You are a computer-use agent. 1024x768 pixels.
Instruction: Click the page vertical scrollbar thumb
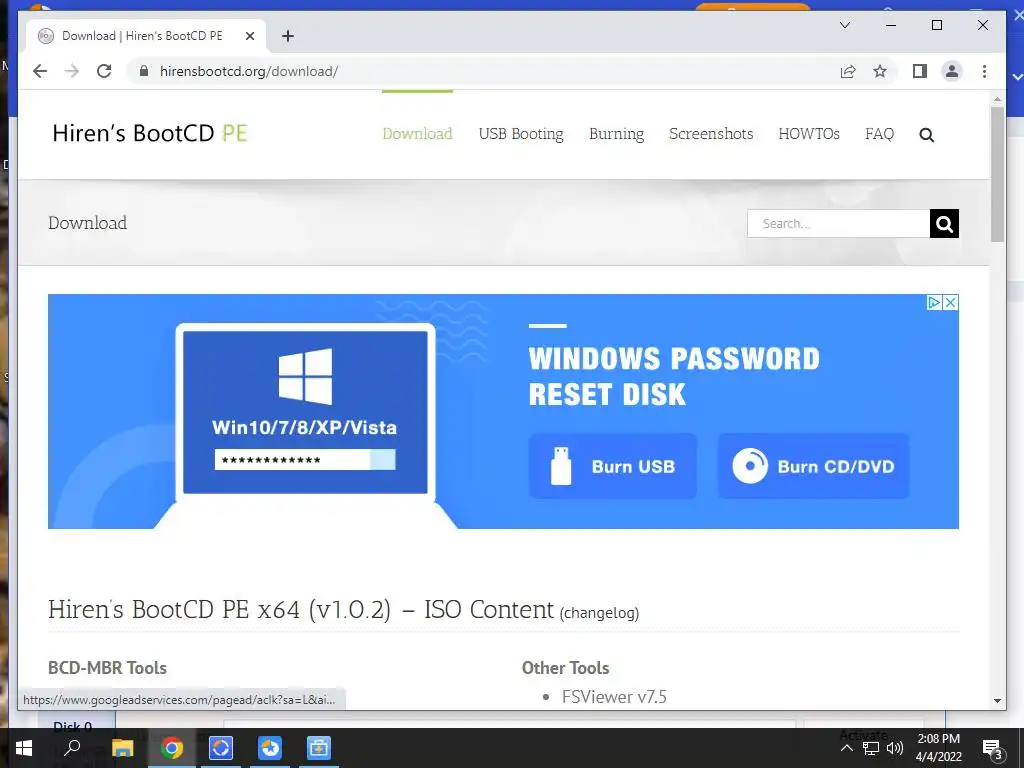(x=997, y=174)
